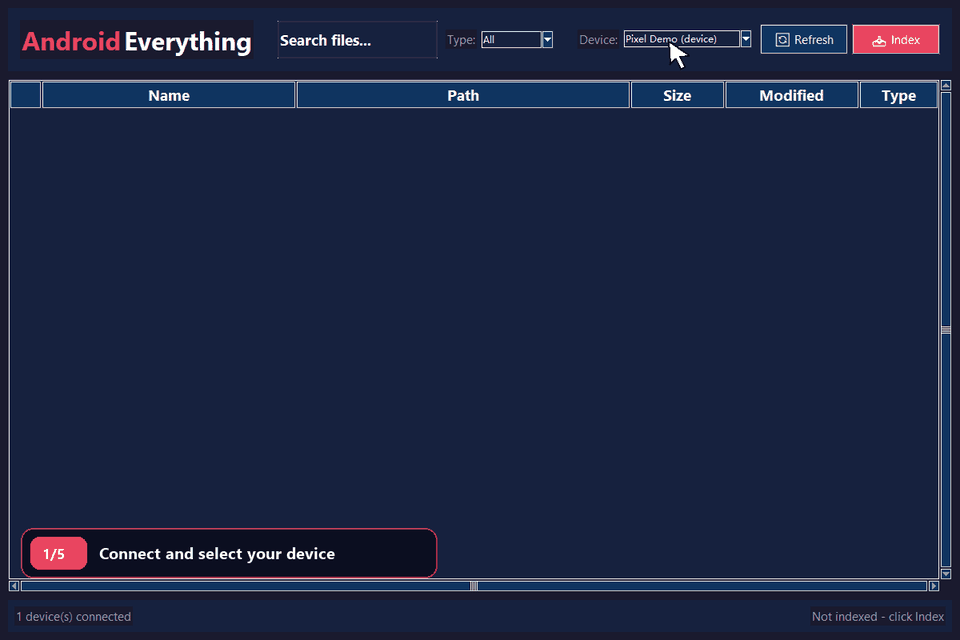Sort by the Type column header
The image size is (960, 640).
pyautogui.click(x=899, y=96)
